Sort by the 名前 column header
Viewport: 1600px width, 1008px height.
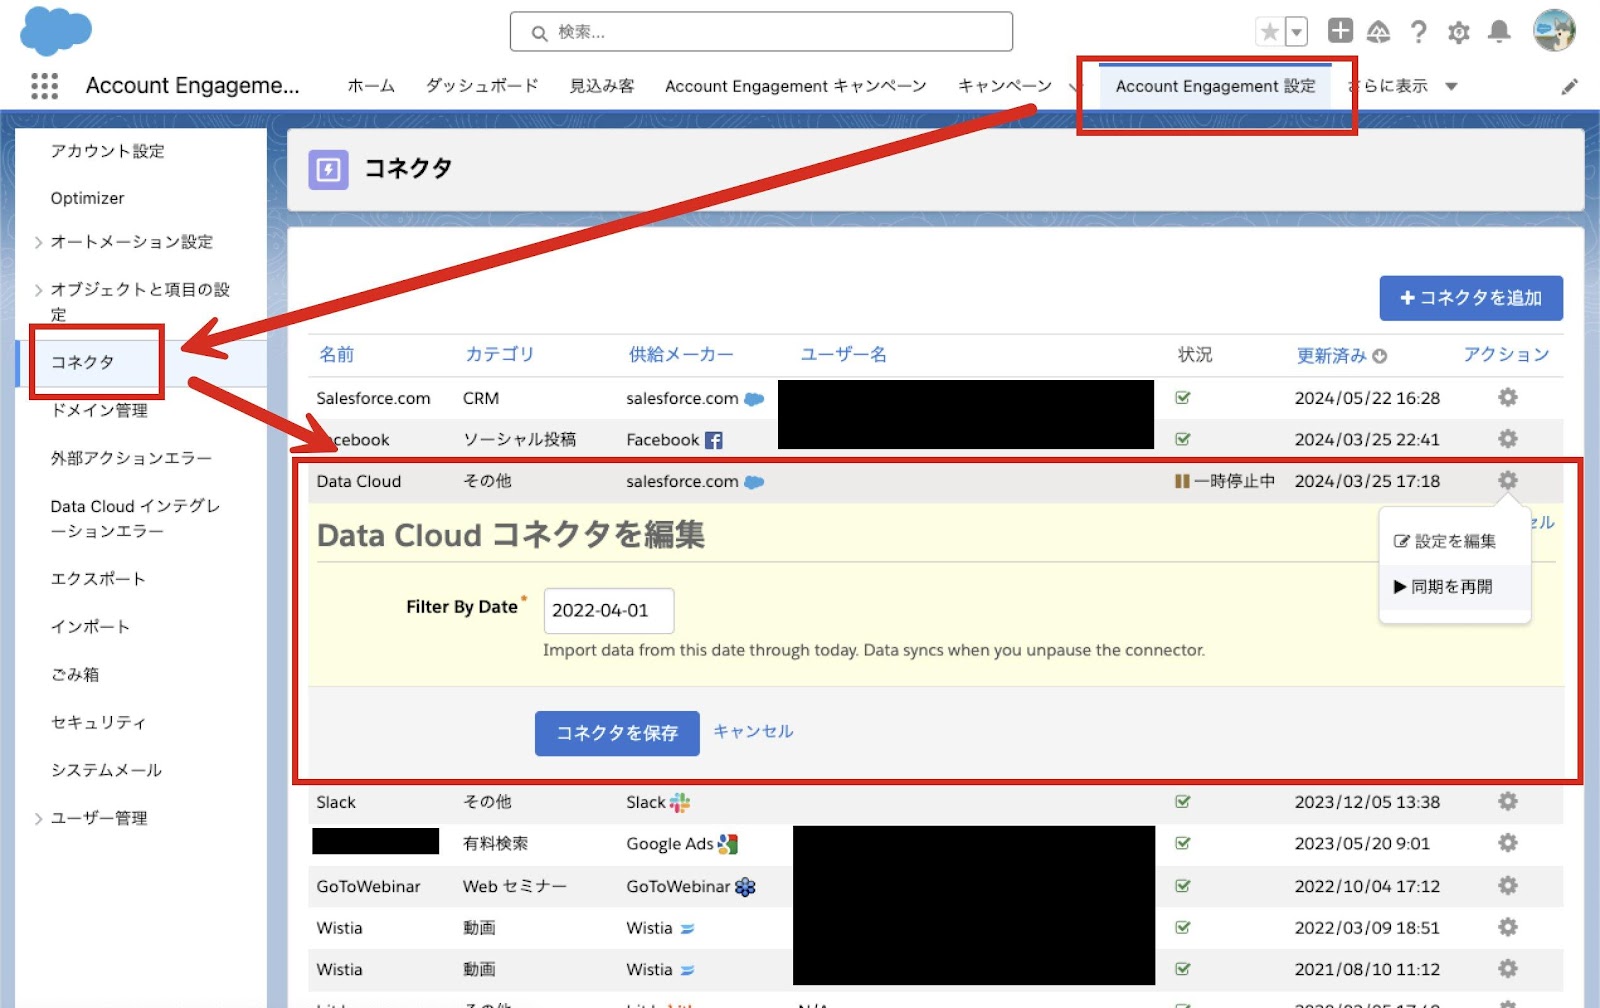pos(336,355)
